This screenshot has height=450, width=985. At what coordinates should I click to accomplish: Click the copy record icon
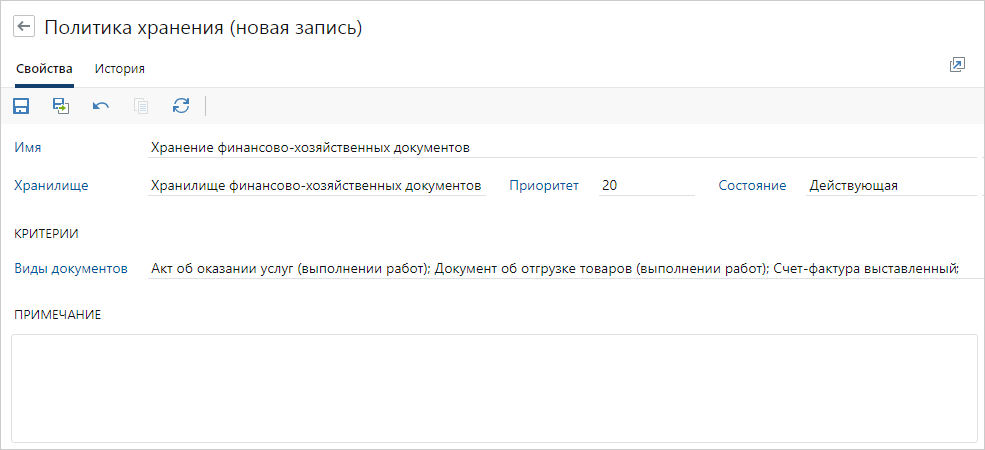[x=141, y=106]
